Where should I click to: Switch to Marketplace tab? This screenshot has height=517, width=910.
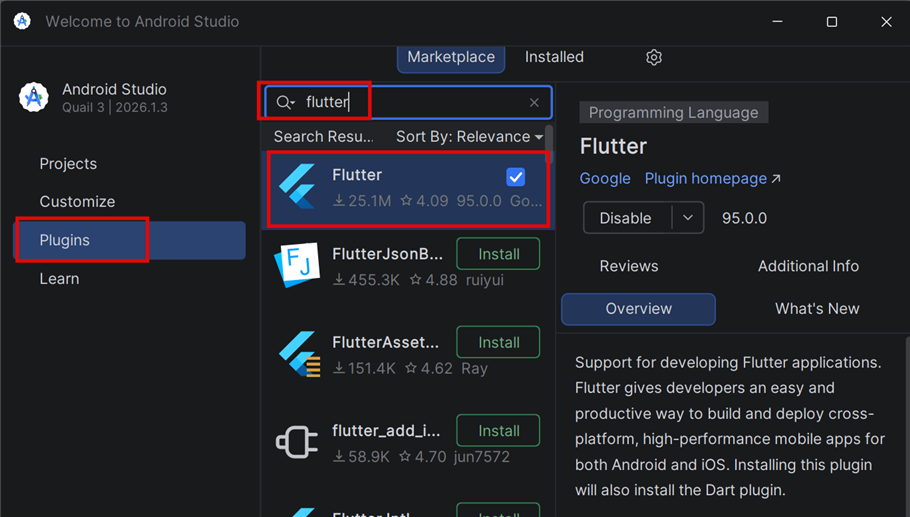451,57
